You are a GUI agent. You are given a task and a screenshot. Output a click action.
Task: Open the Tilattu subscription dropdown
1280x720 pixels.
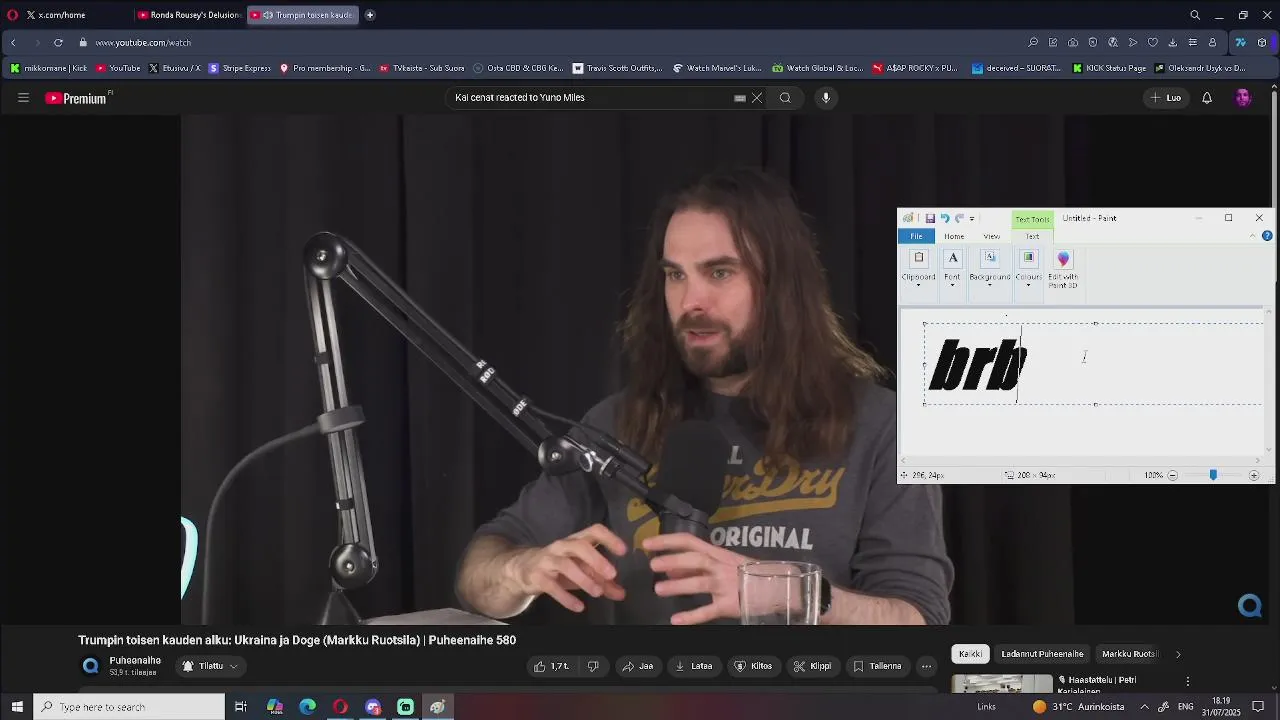coord(211,666)
